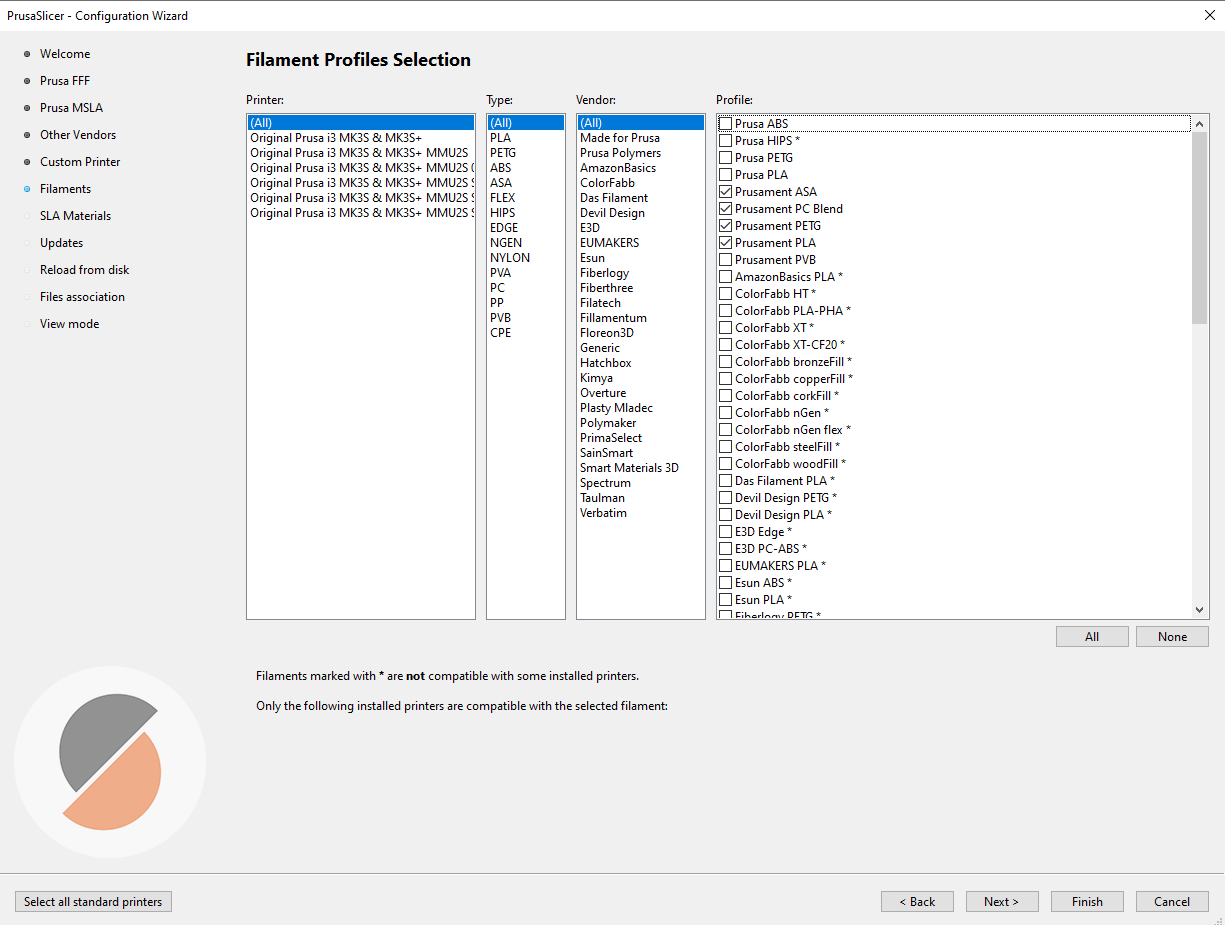
Task: Switch to the Prusa MSLA page
Action: click(x=71, y=108)
